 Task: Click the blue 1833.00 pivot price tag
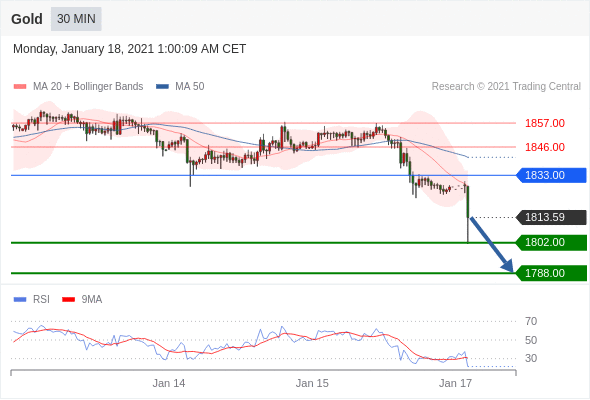coord(551,175)
